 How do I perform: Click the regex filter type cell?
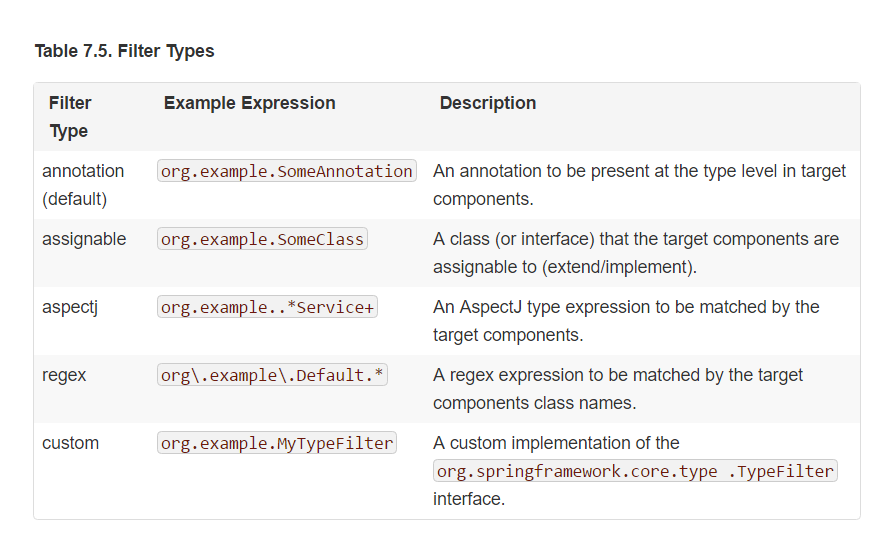tap(64, 375)
